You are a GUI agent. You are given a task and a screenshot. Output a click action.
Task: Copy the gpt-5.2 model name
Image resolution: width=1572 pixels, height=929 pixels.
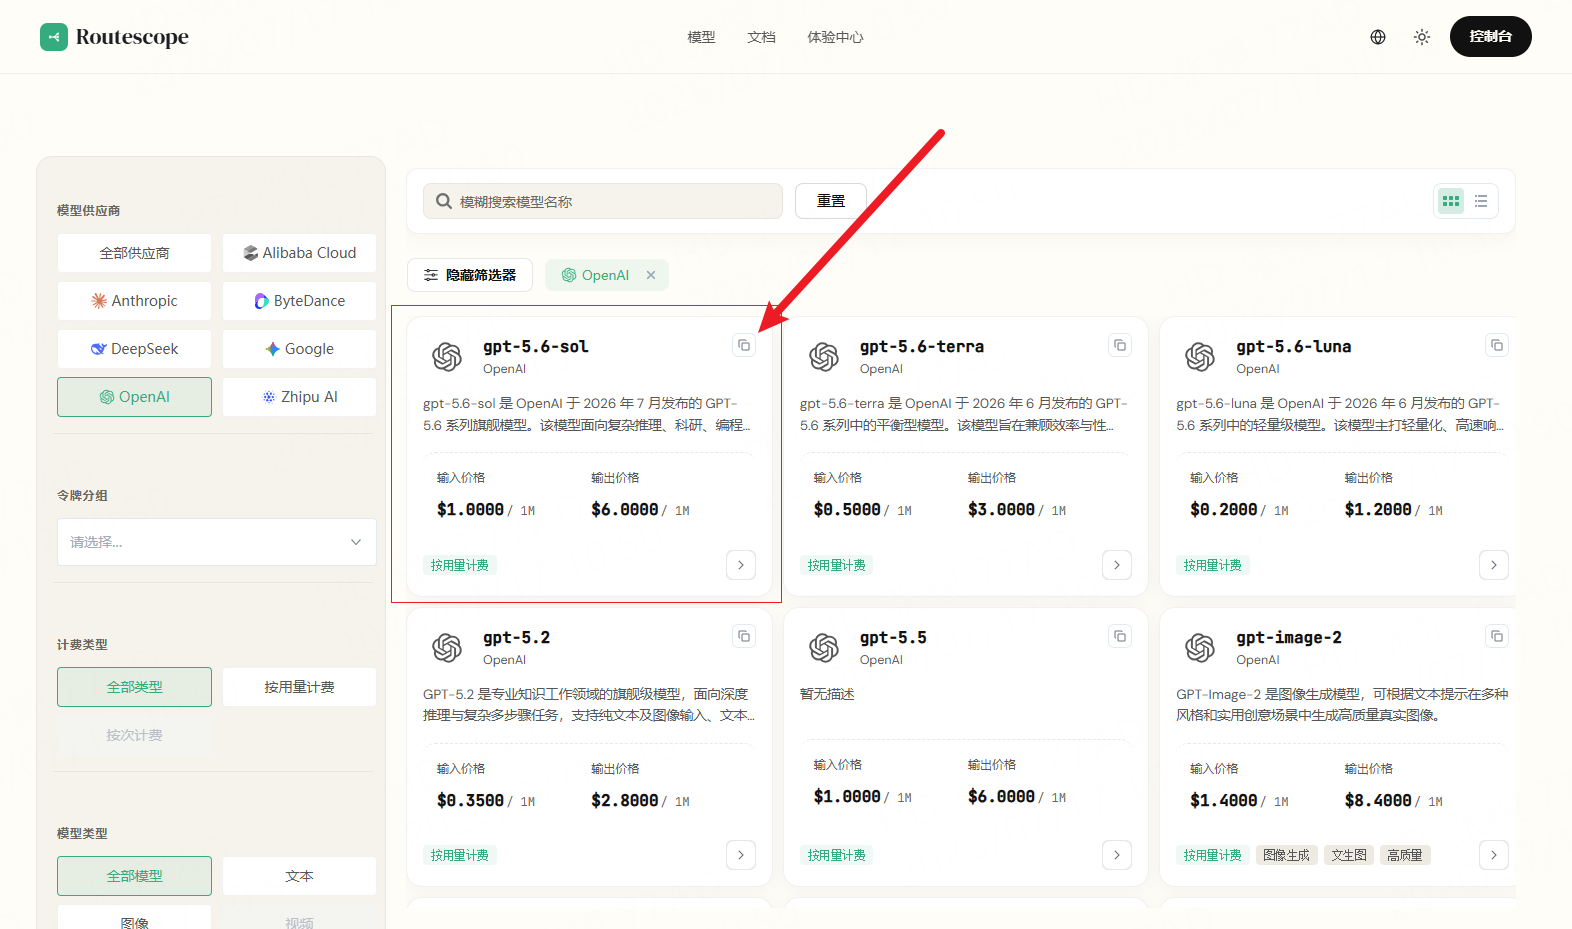point(744,636)
